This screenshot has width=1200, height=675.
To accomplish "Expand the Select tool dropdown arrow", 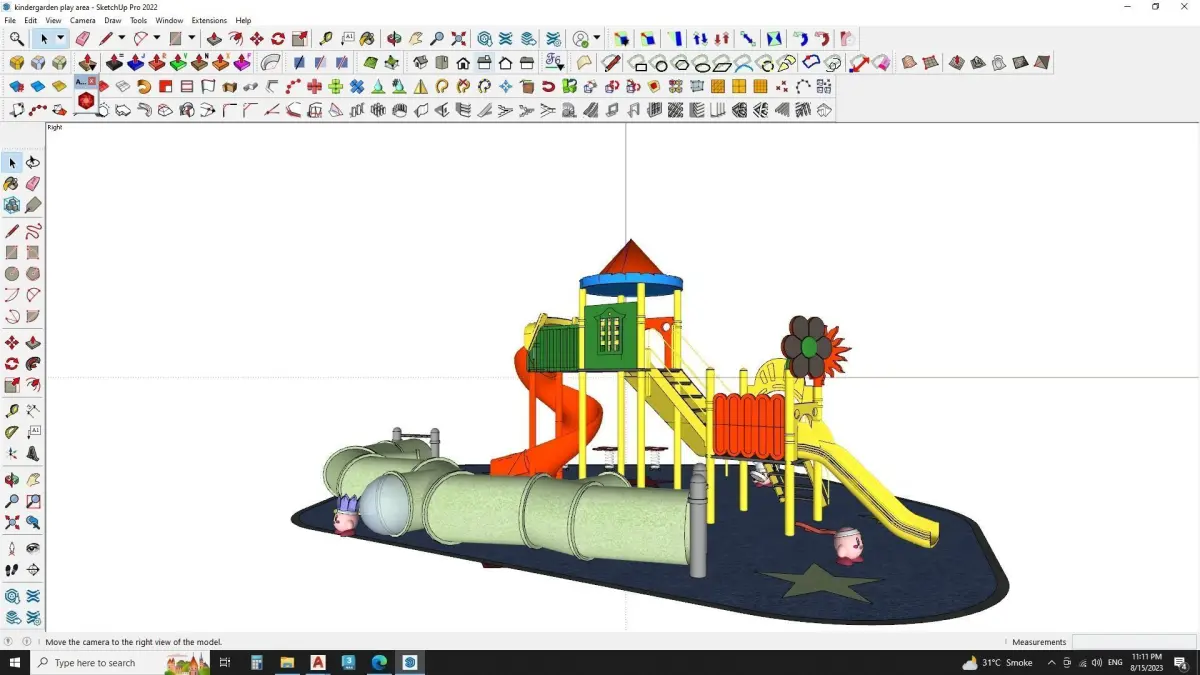I will [x=60, y=39].
